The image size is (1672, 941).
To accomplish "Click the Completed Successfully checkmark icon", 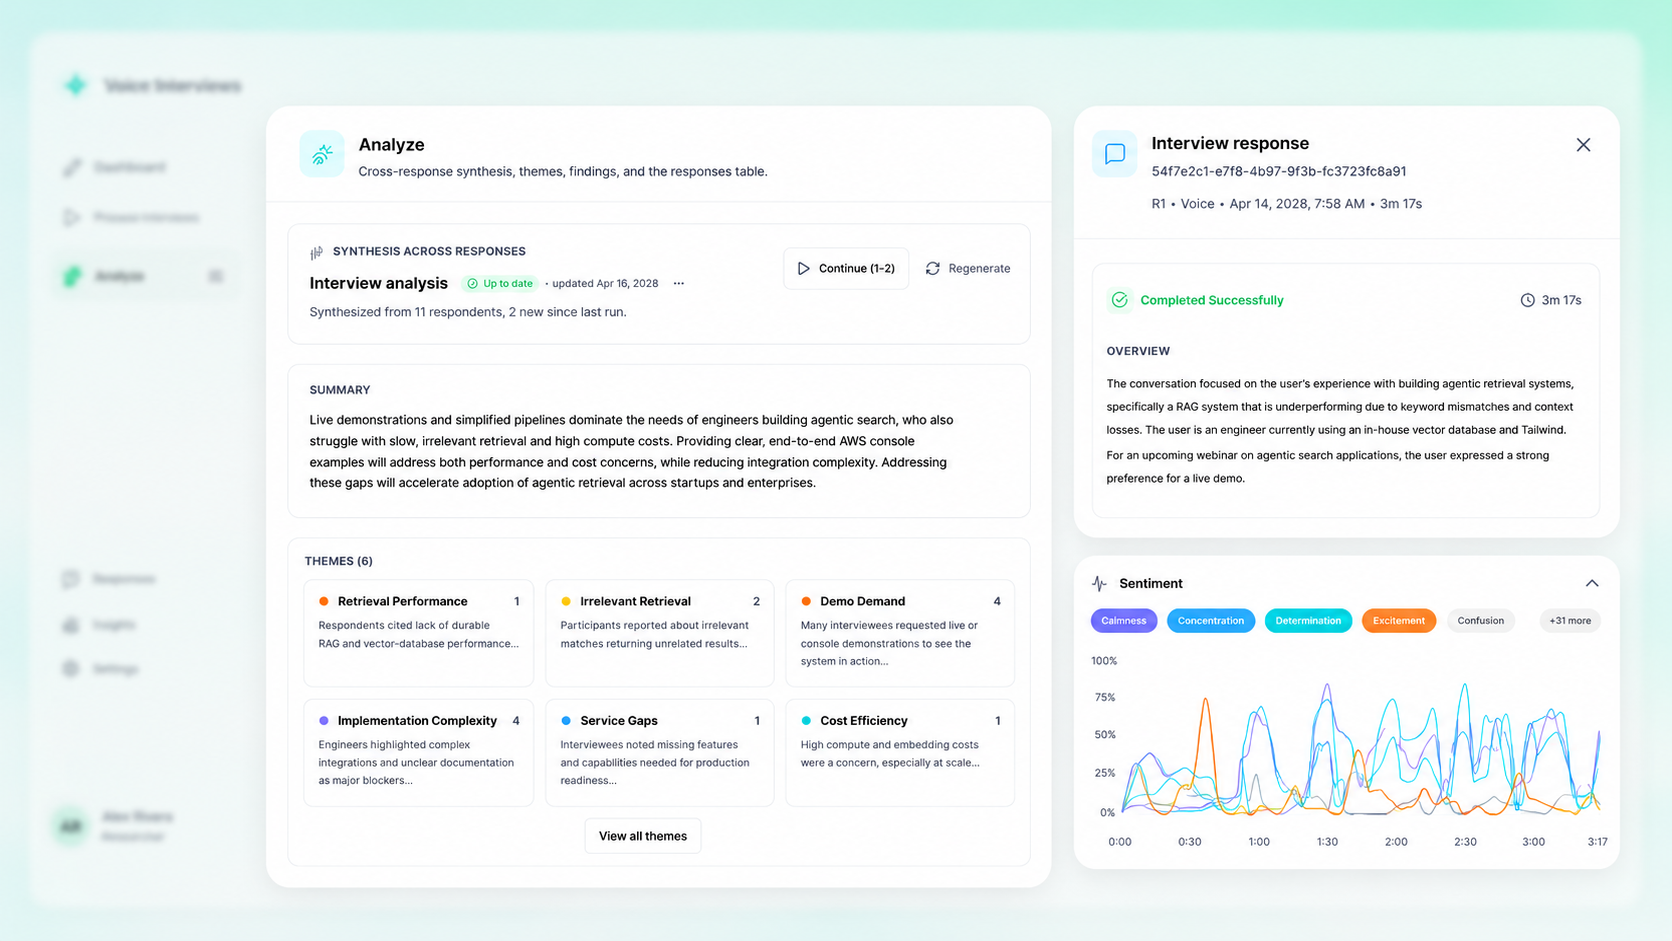I will click(x=1119, y=300).
